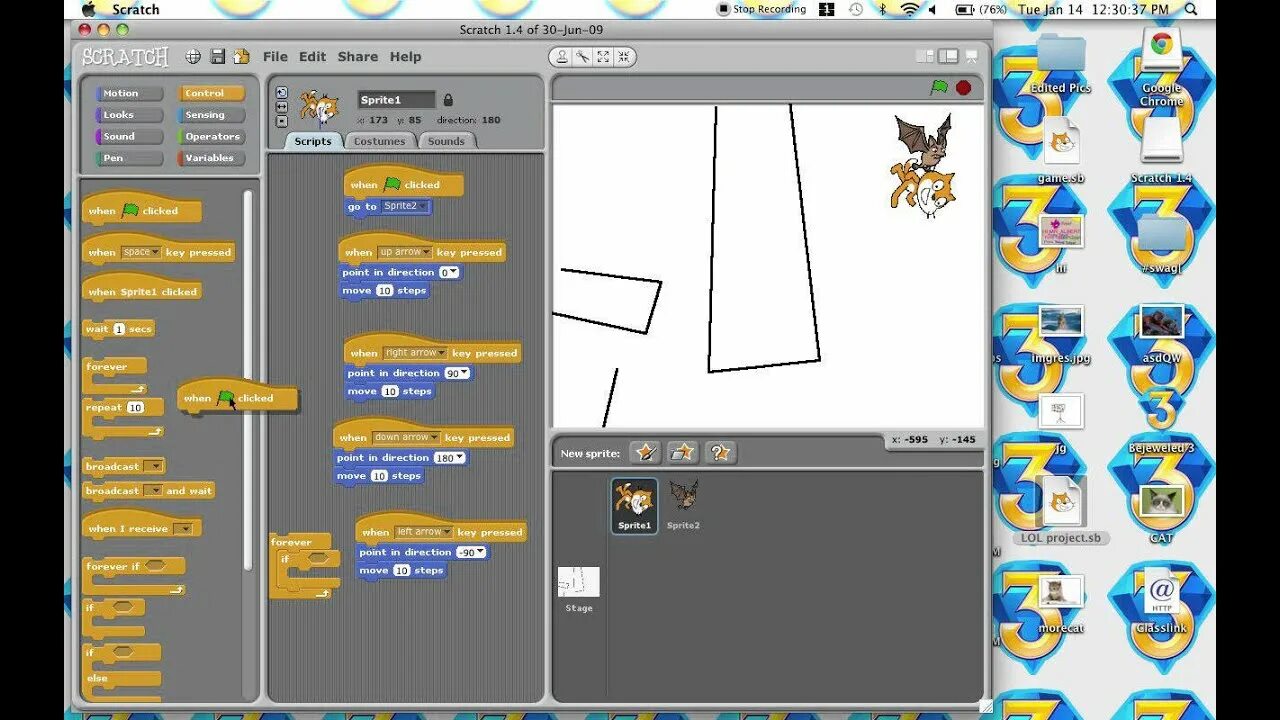Show the Sensing blocks category
Screen dimensions: 1280x720
212,115
